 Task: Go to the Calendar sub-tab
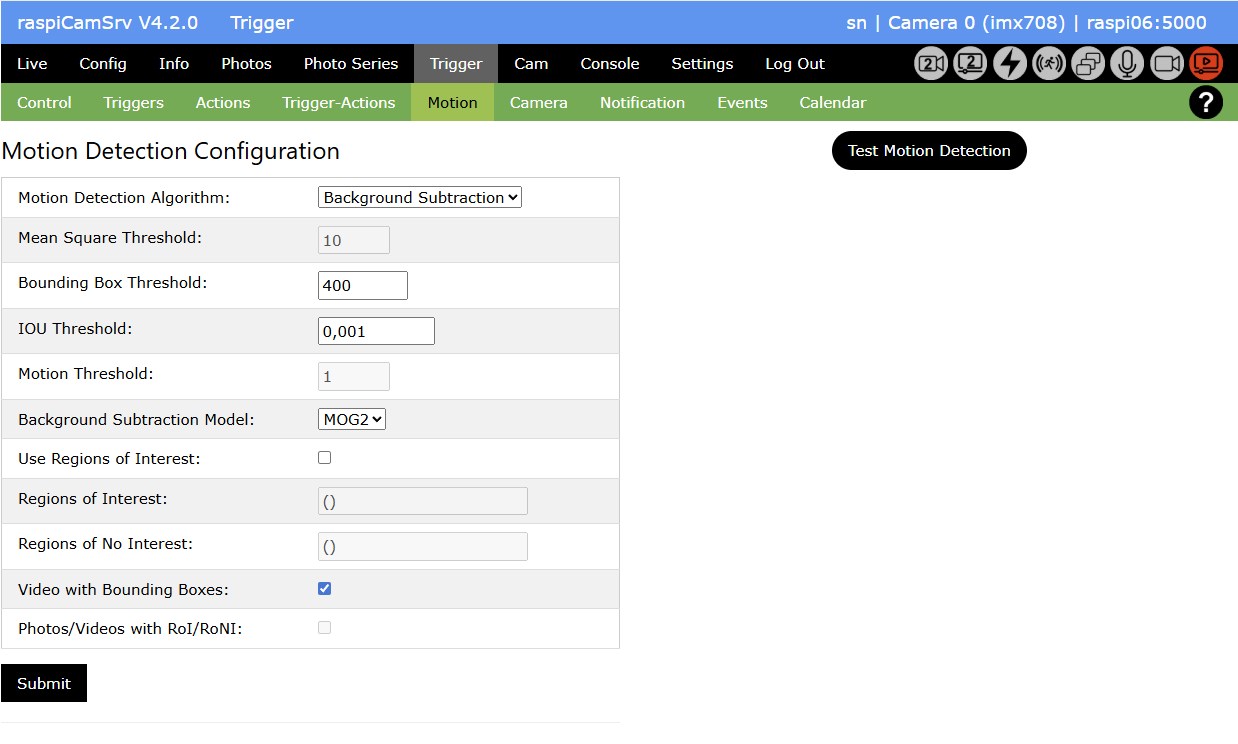832,102
